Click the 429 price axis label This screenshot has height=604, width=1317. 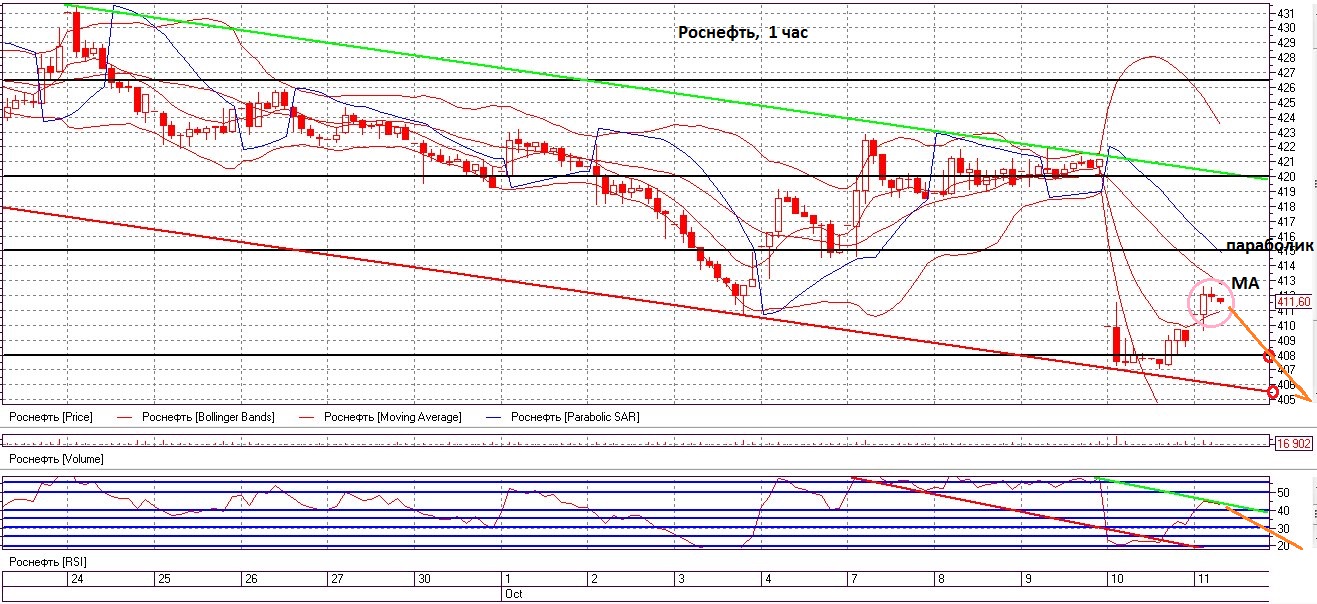tap(1286, 43)
